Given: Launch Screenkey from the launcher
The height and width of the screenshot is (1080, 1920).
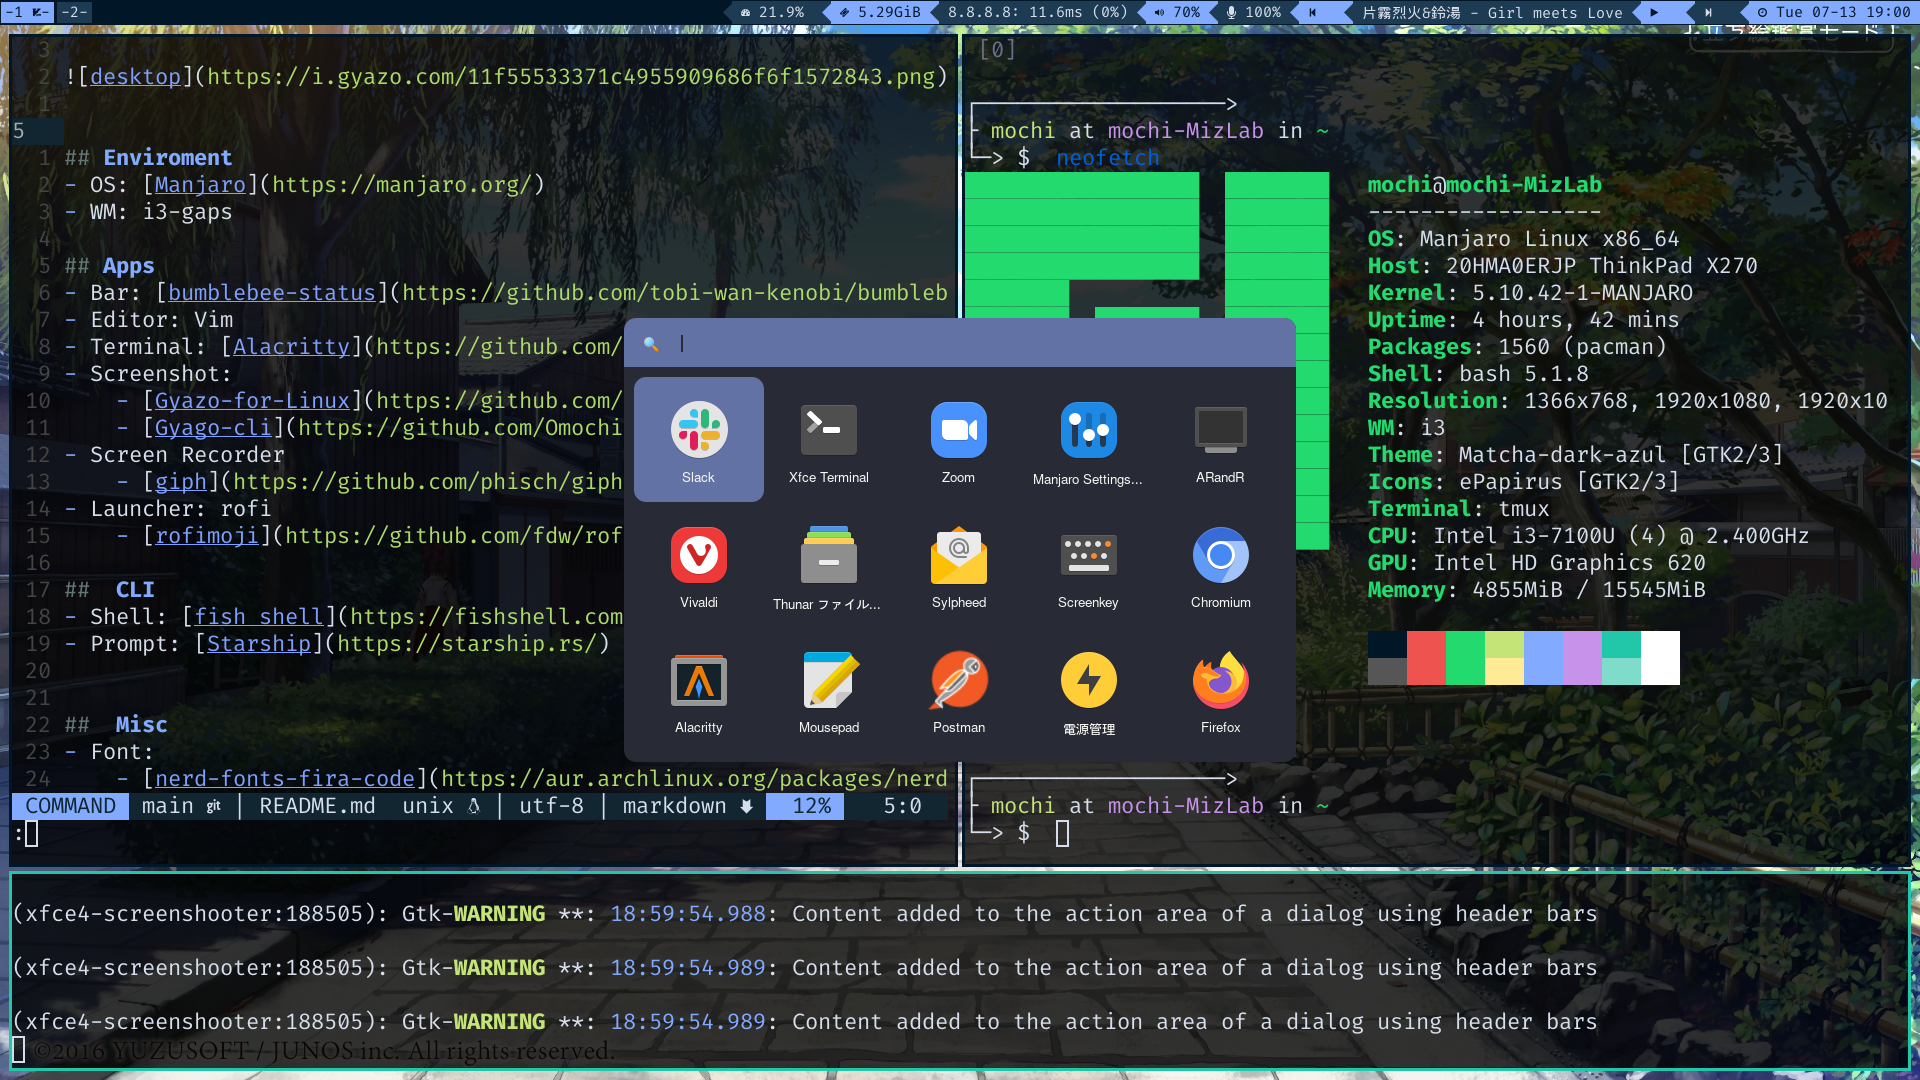Looking at the screenshot, I should [x=1088, y=564].
